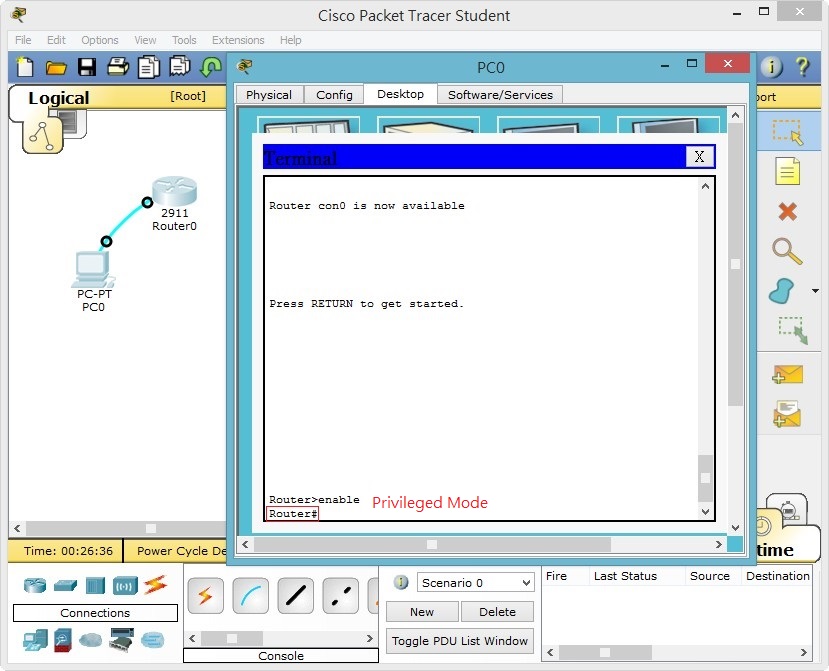Choose the Draw Polygon shape tool
This screenshot has height=671, width=829.
(x=781, y=291)
